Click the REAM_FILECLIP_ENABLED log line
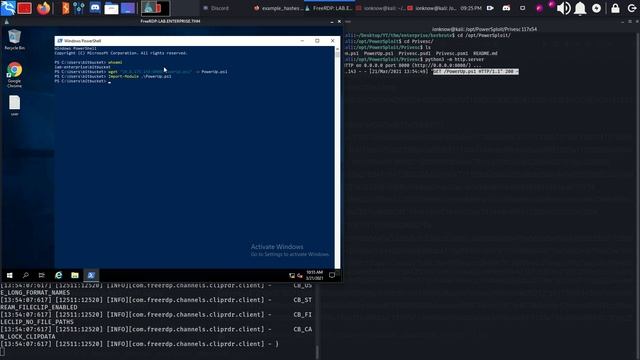Screen dimensions: 640x360 pos(157,303)
